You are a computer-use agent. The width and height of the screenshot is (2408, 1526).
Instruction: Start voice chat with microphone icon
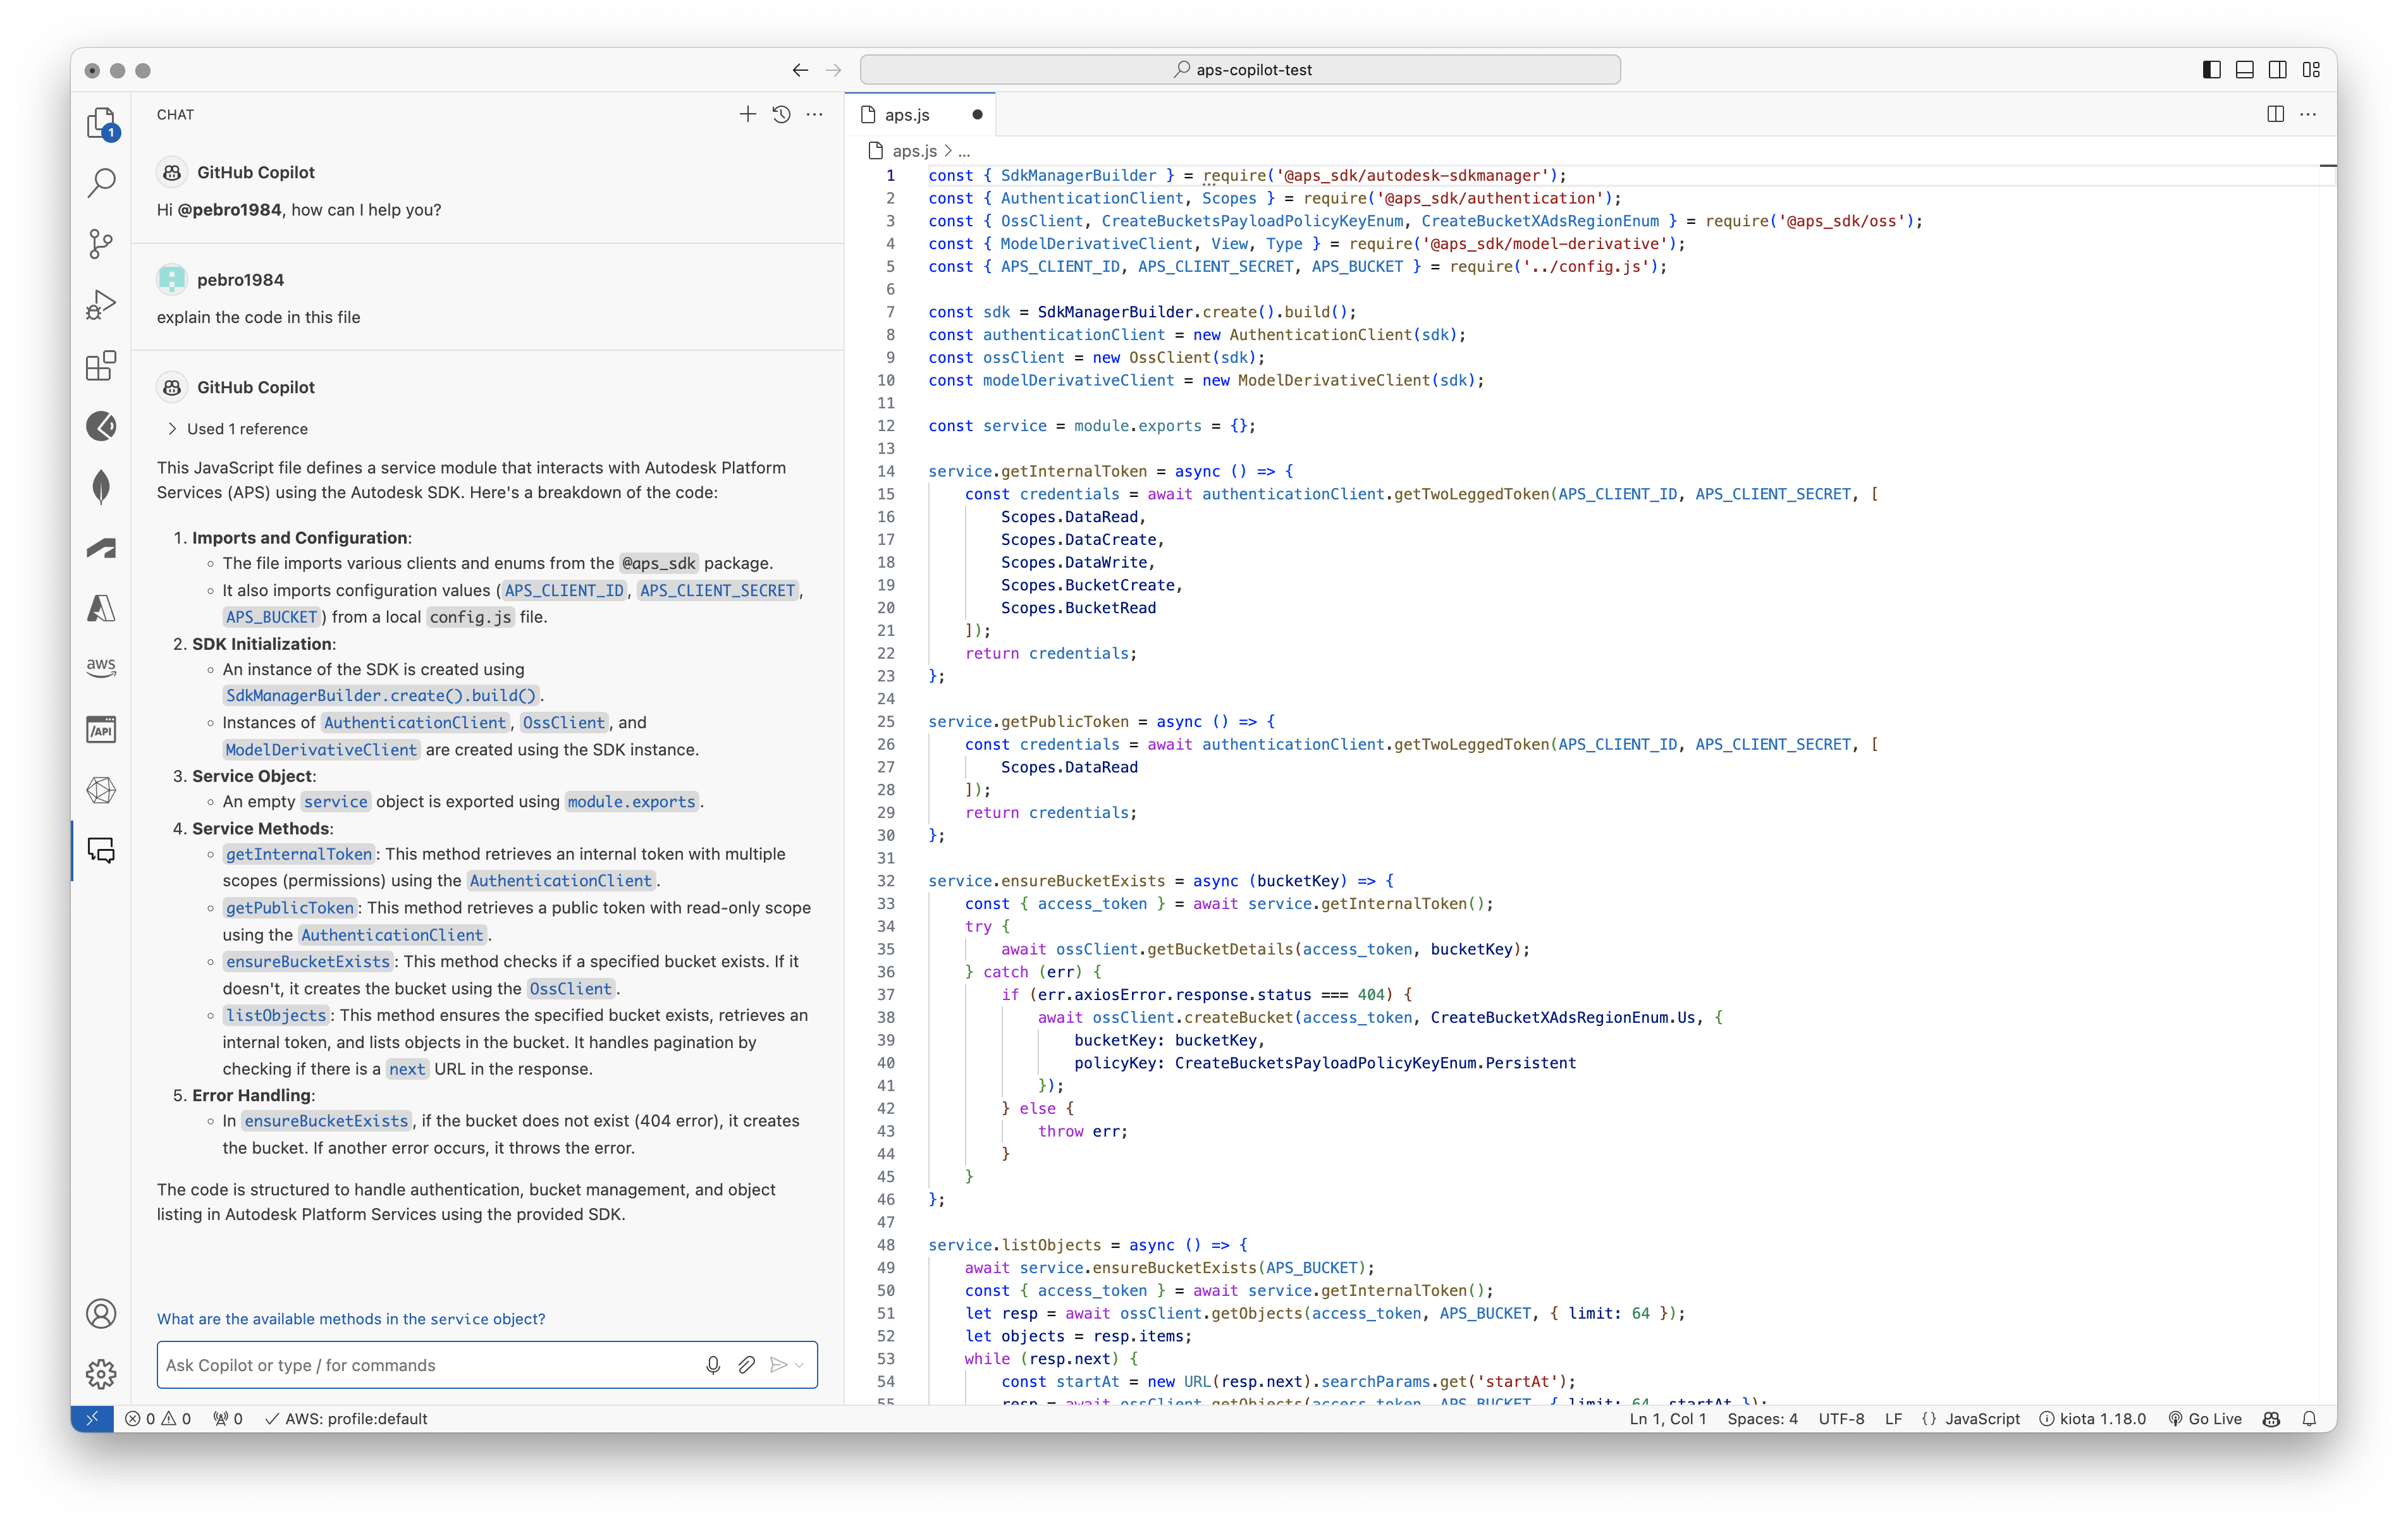click(x=713, y=1365)
